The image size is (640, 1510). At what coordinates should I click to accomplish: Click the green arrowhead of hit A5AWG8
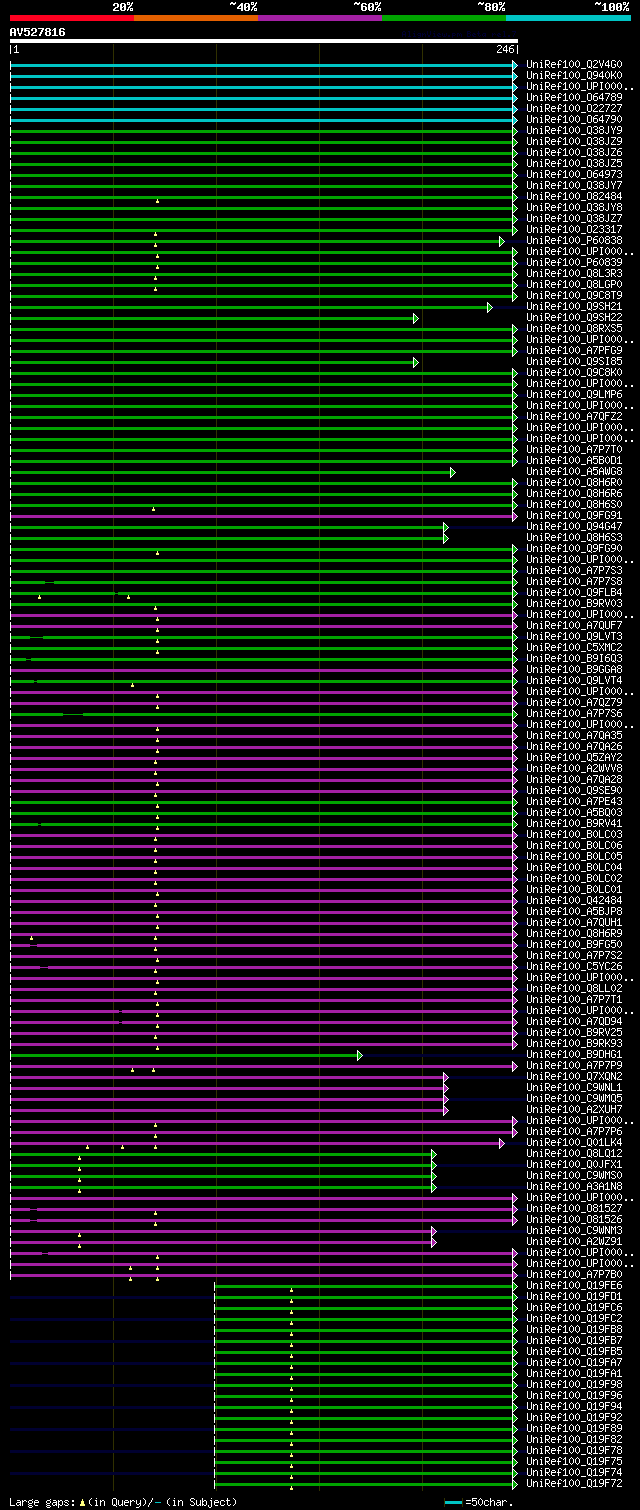[453, 472]
